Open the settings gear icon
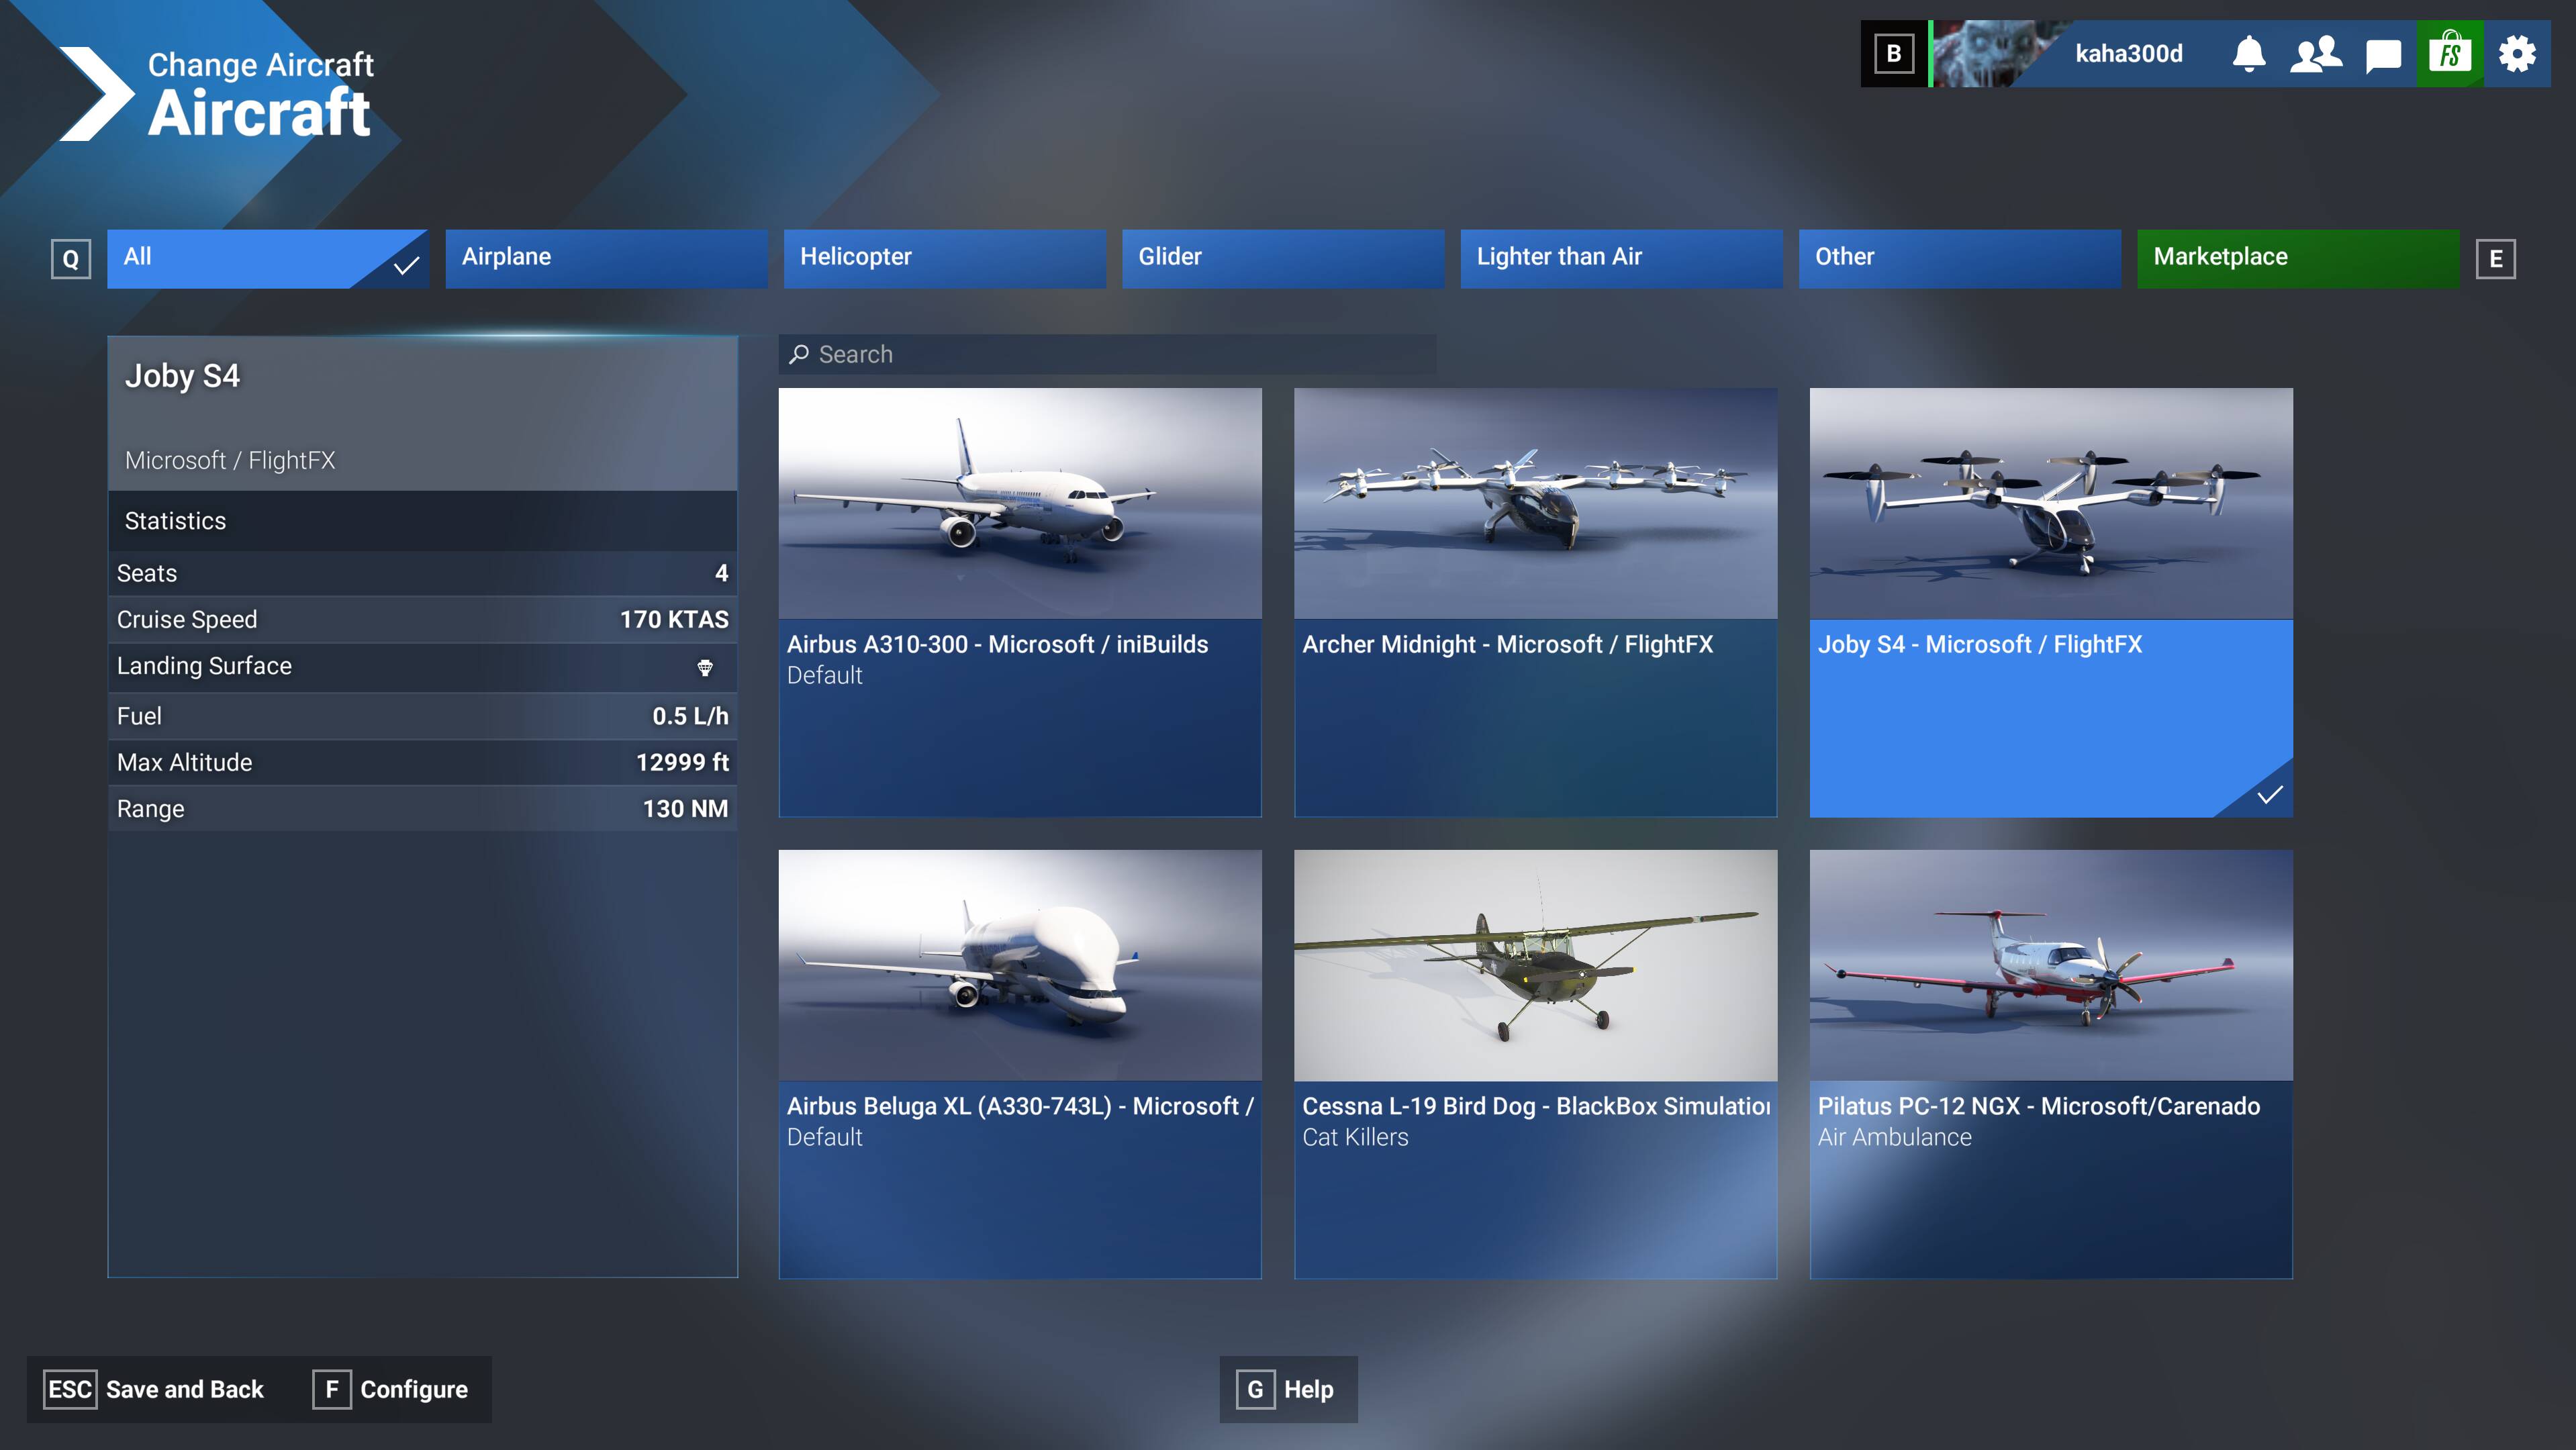Viewport: 2576px width, 1450px height. pos(2517,54)
